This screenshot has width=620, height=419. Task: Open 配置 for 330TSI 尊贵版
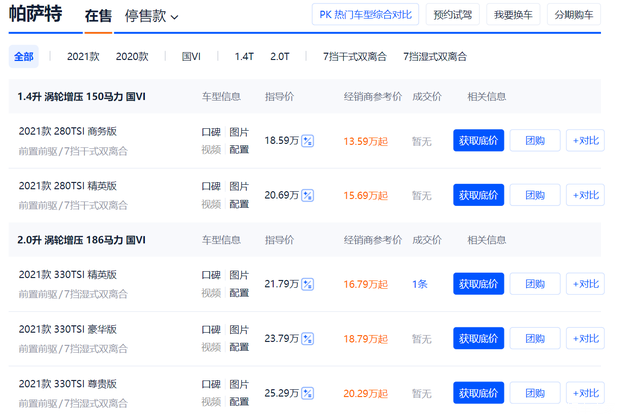pyautogui.click(x=239, y=402)
